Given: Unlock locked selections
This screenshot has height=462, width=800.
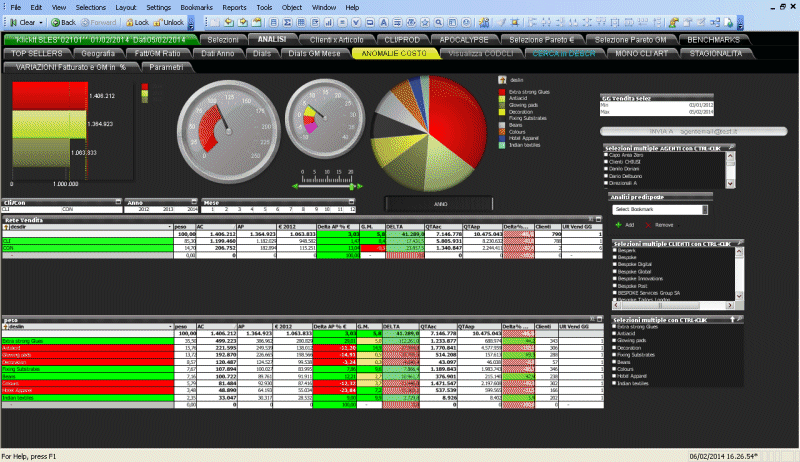Looking at the screenshot, I should (169, 22).
